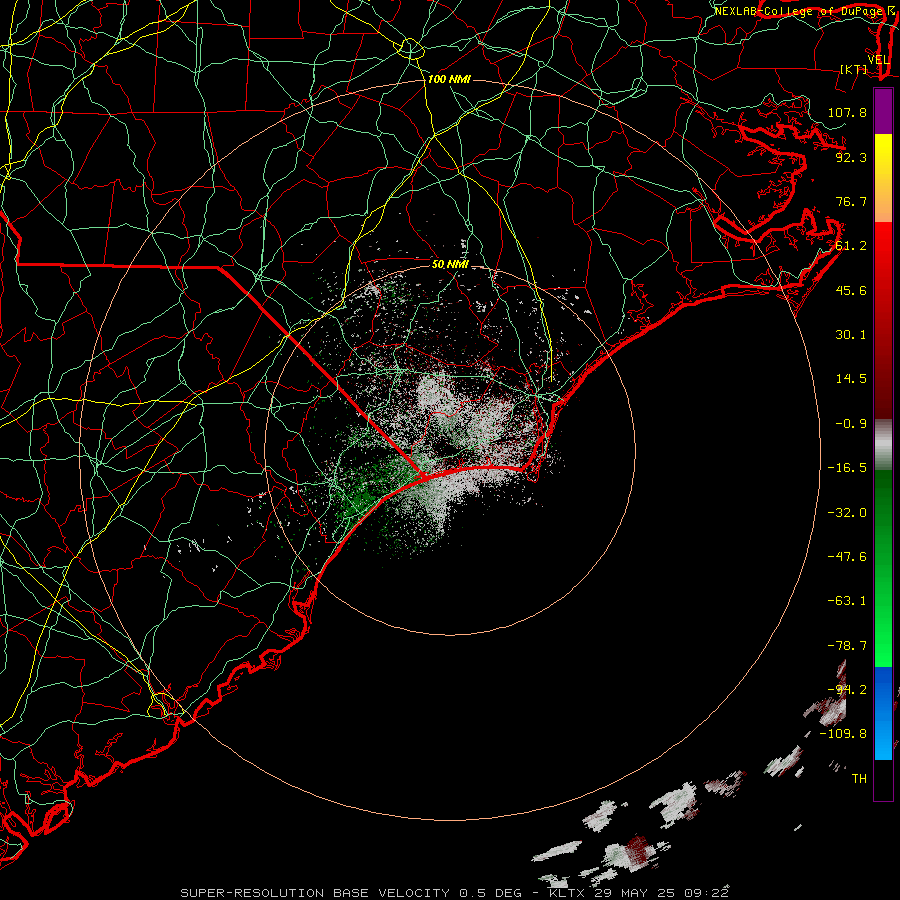900x900 pixels.
Task: Click the TH legend label
Action: click(x=859, y=778)
